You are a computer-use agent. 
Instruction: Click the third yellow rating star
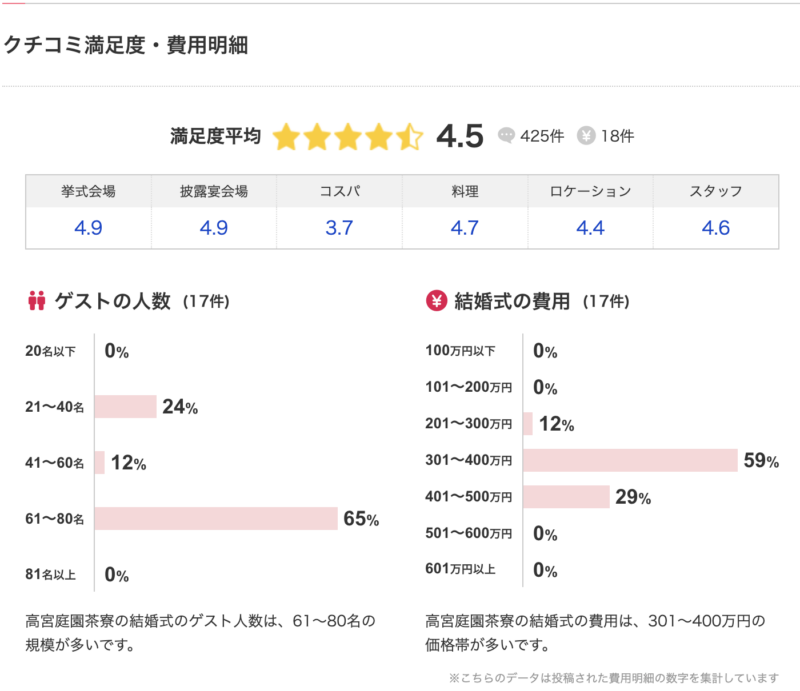347,137
